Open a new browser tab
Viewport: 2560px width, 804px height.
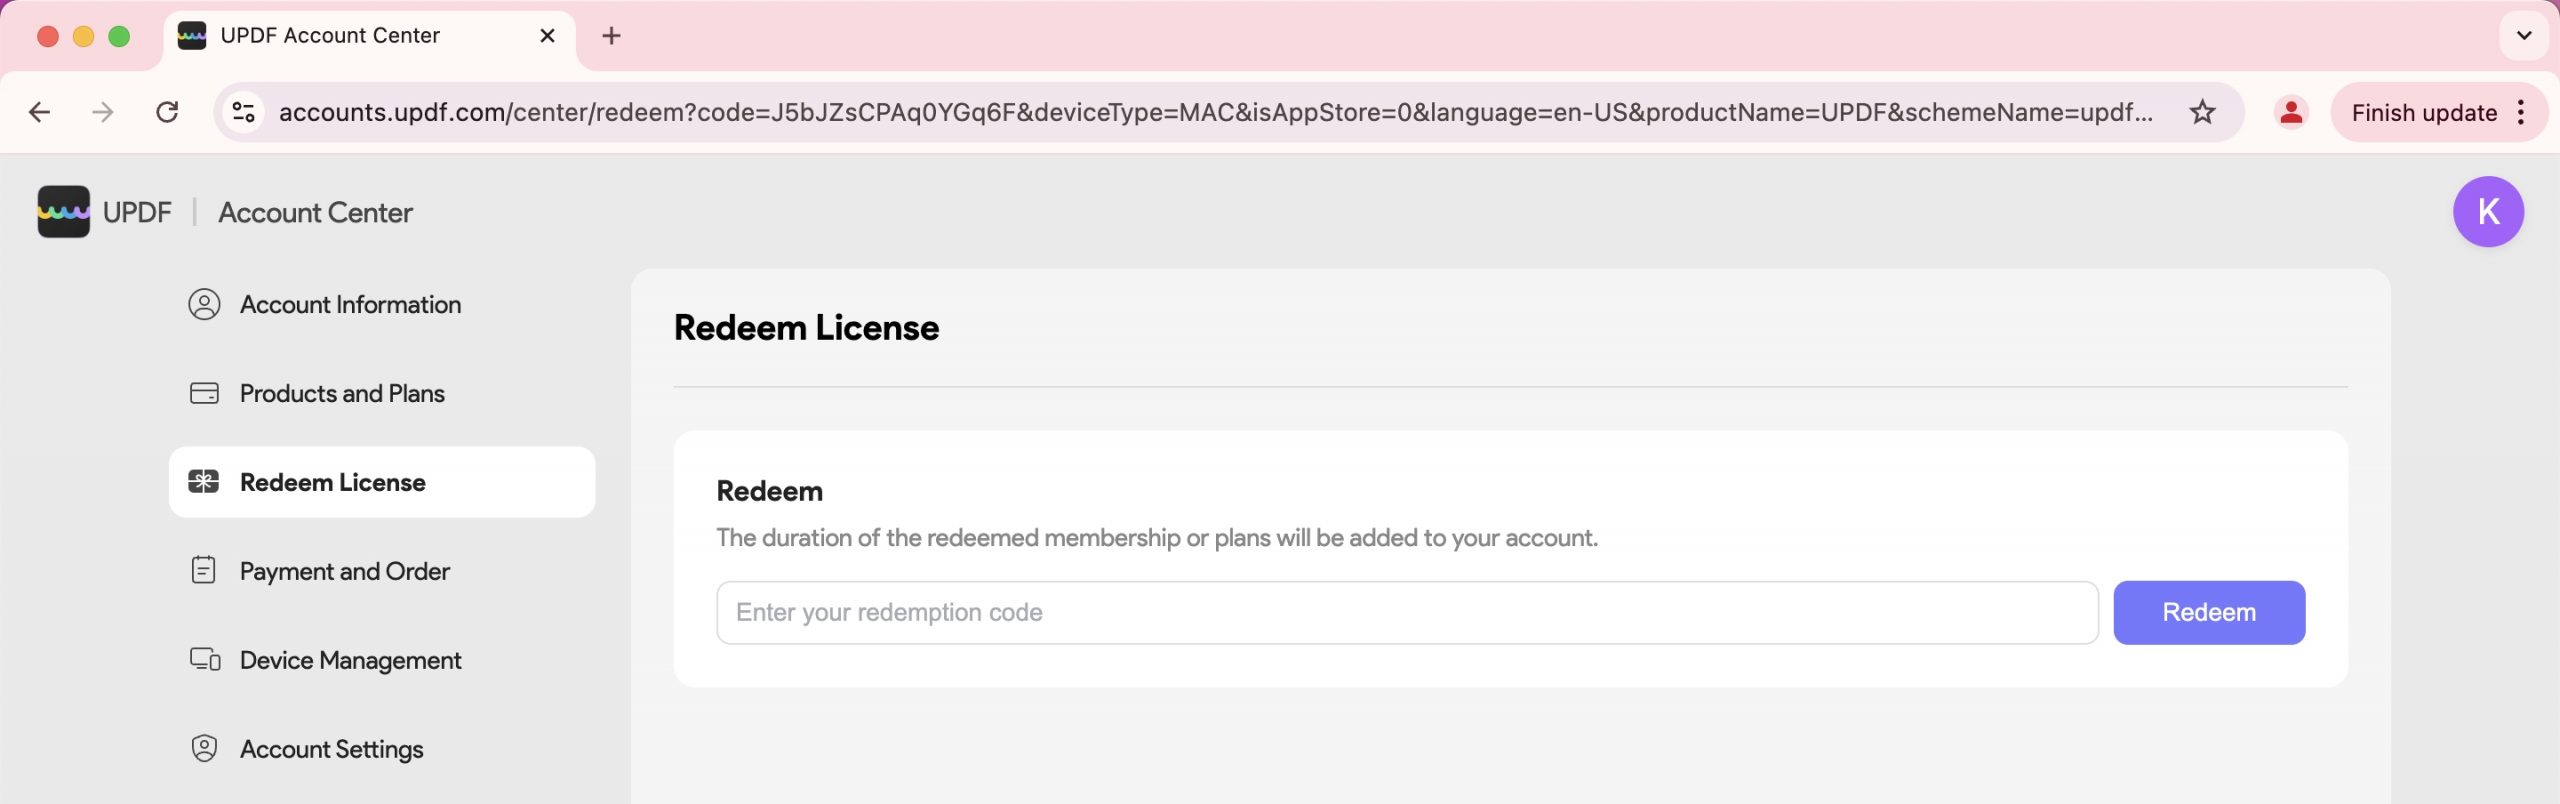pos(611,36)
